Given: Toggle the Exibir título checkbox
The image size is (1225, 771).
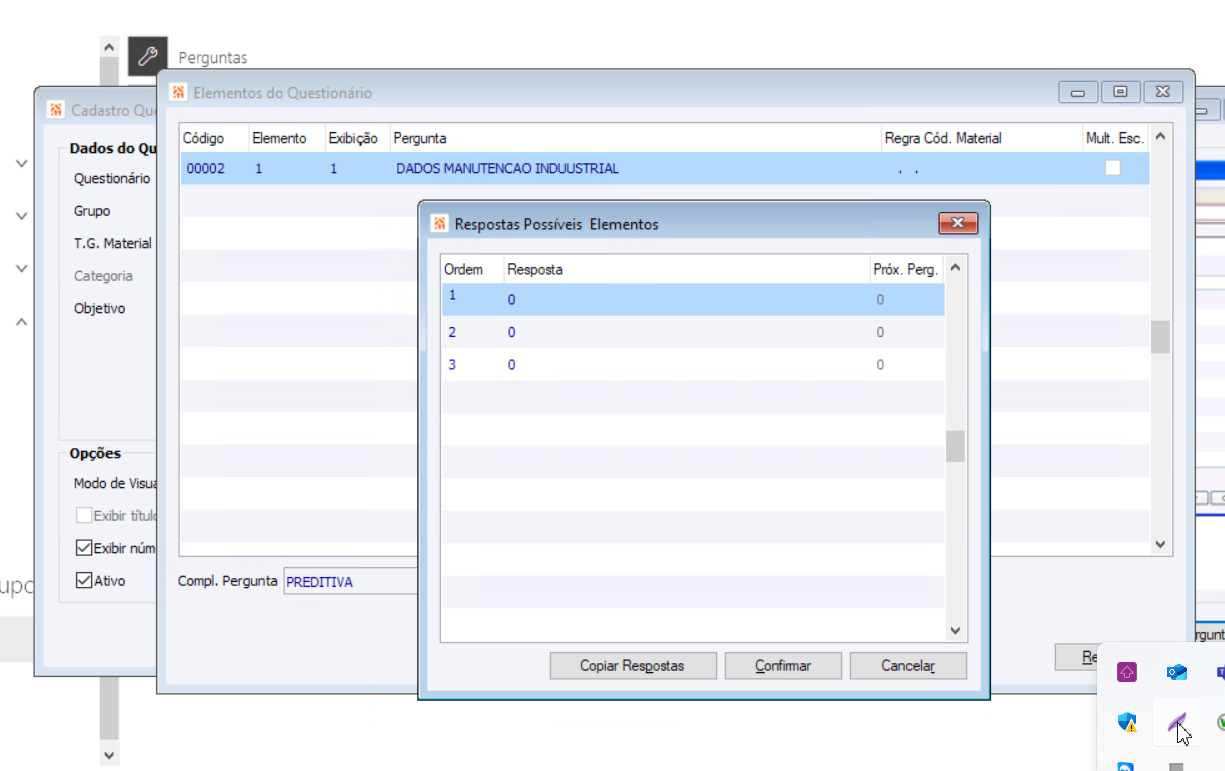Looking at the screenshot, I should pyautogui.click(x=84, y=516).
